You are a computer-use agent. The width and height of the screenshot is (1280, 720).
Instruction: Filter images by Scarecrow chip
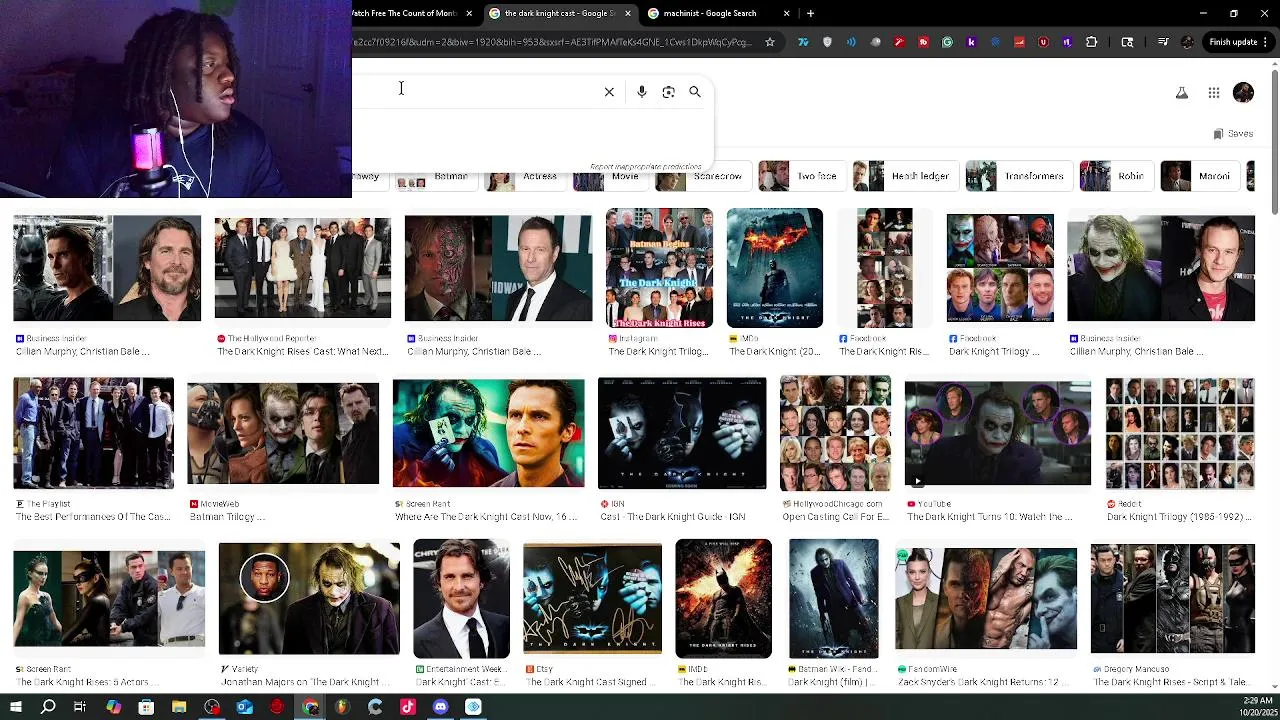tap(702, 176)
